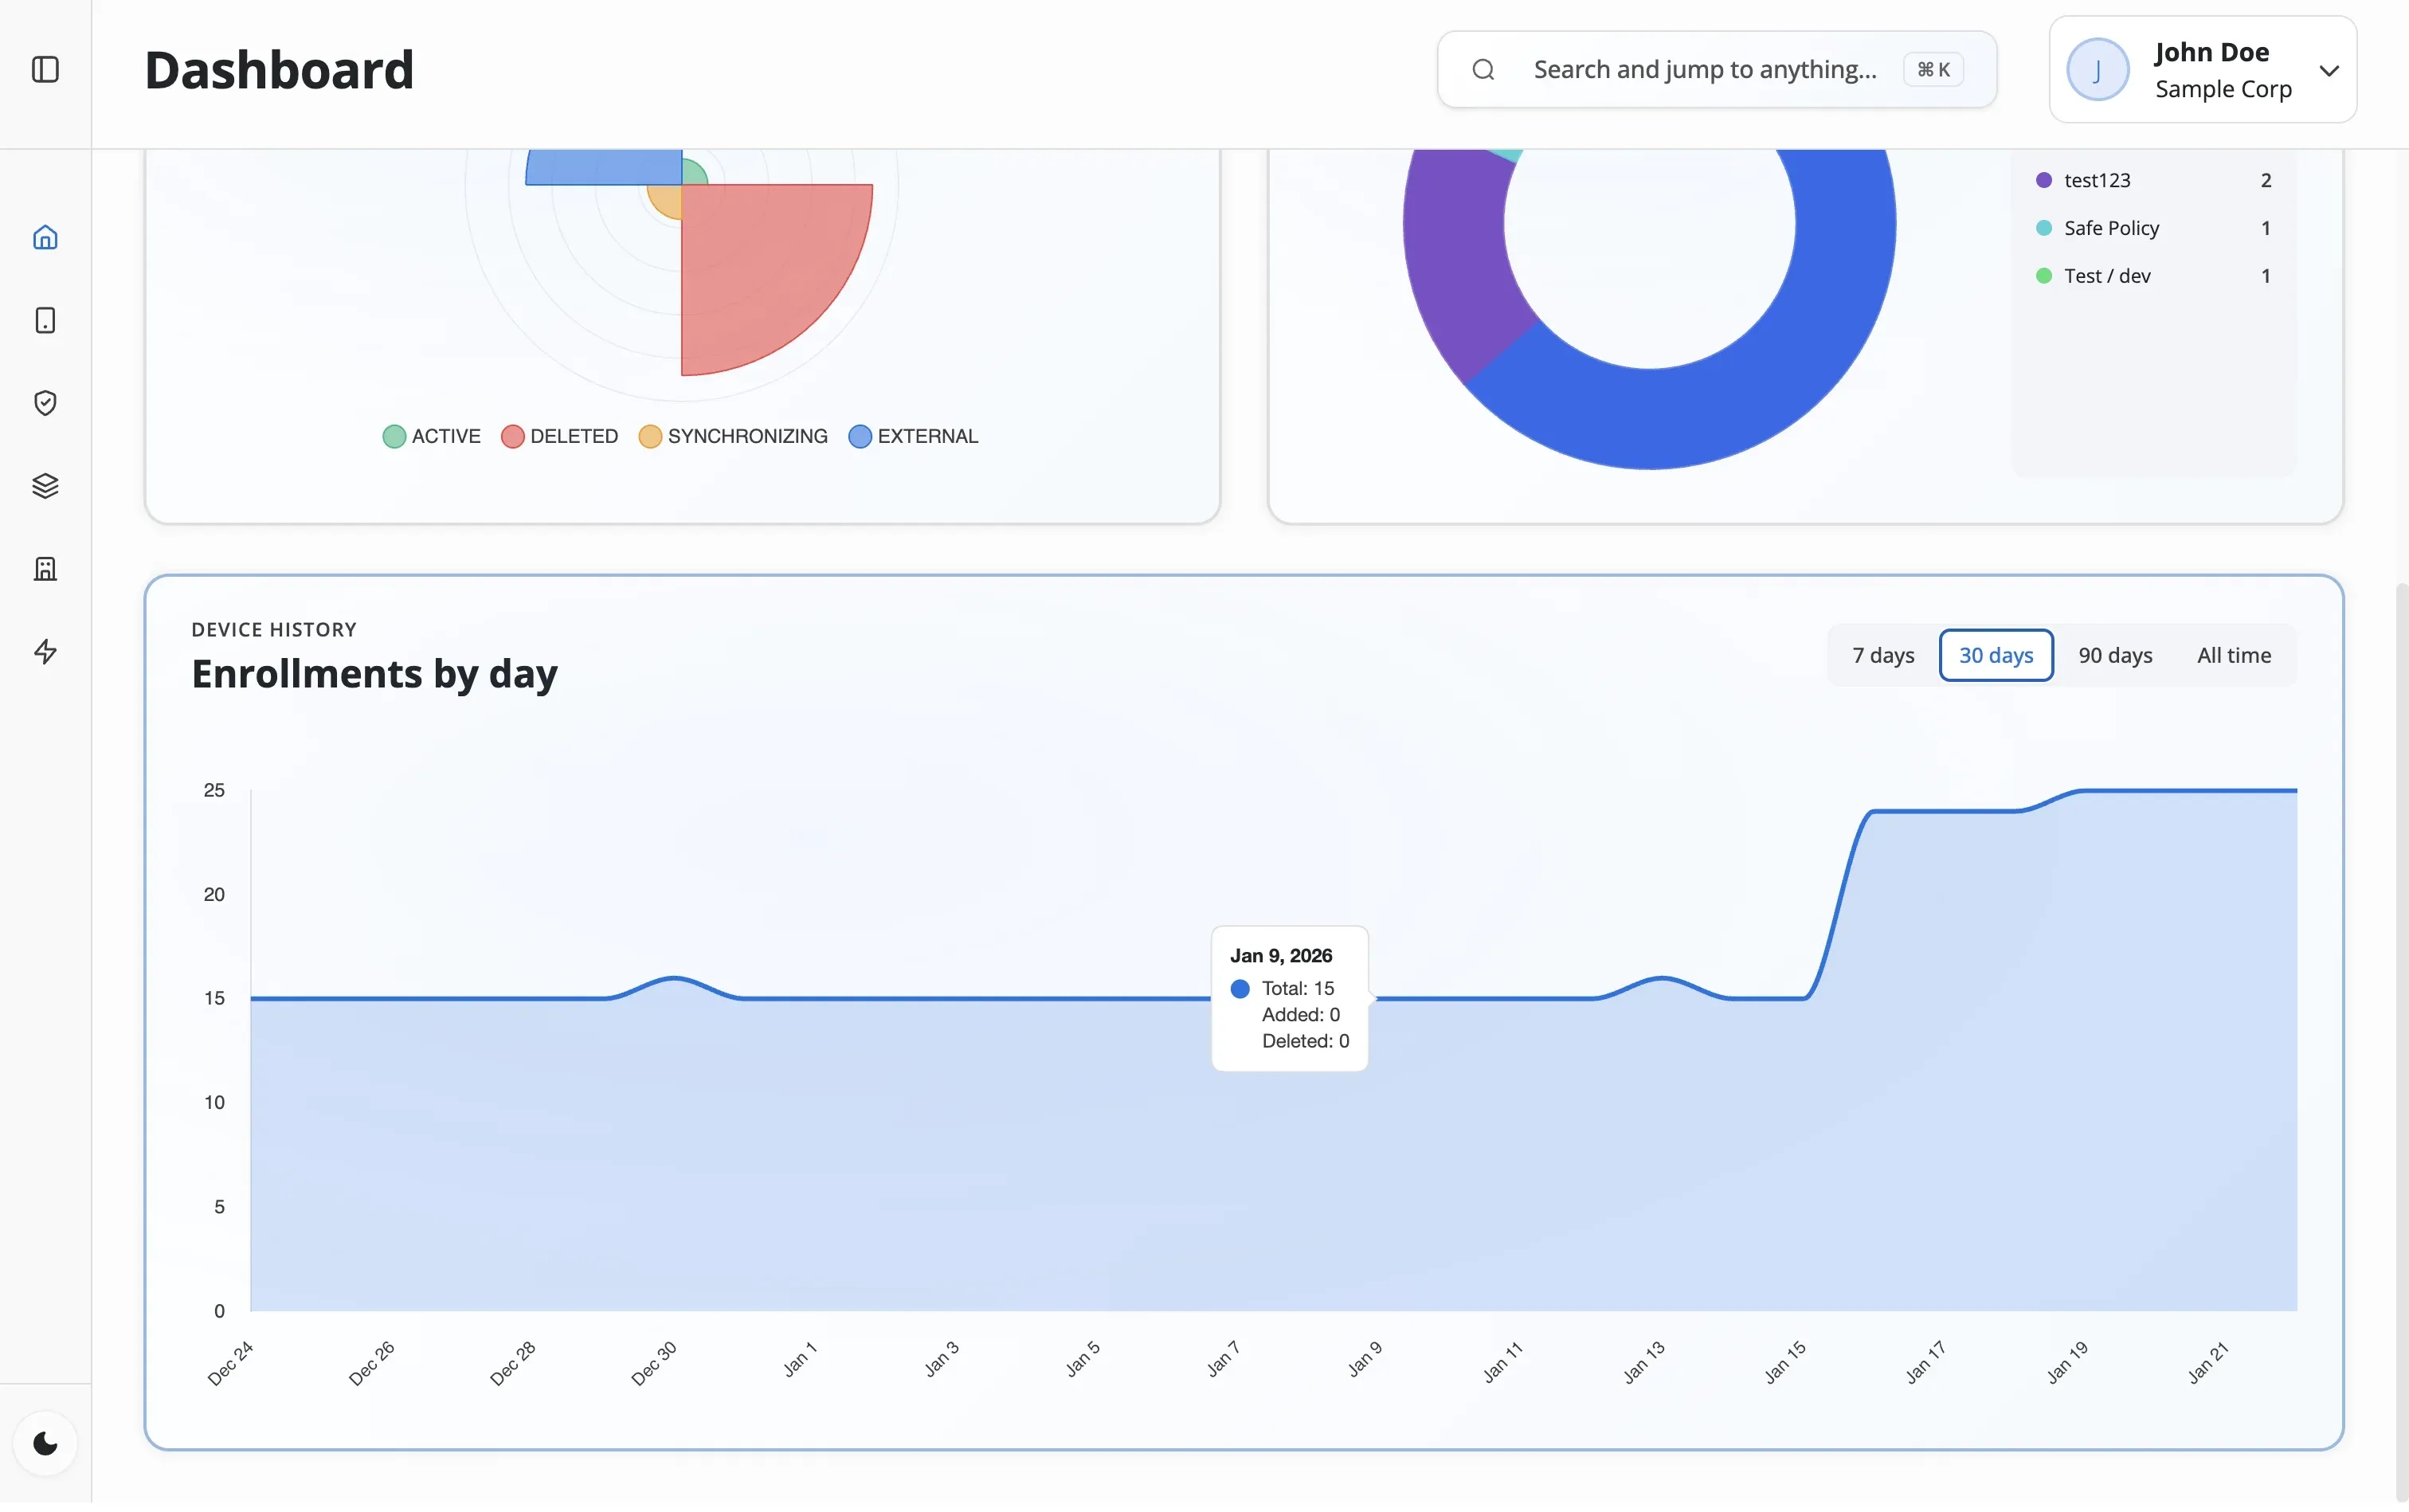Screen dimensions: 2409x1512
Task: Click the layers stack icon in sidebar
Action: pyautogui.click(x=46, y=486)
